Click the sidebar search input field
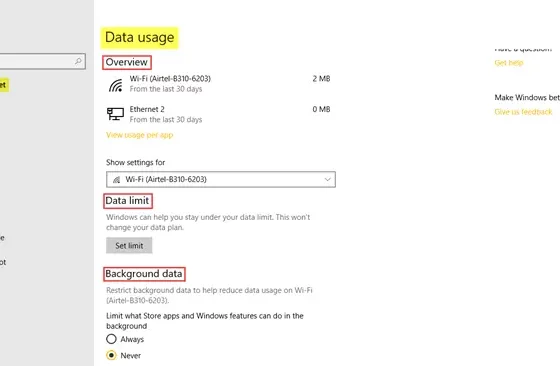The width and height of the screenshot is (560, 366). 39,61
